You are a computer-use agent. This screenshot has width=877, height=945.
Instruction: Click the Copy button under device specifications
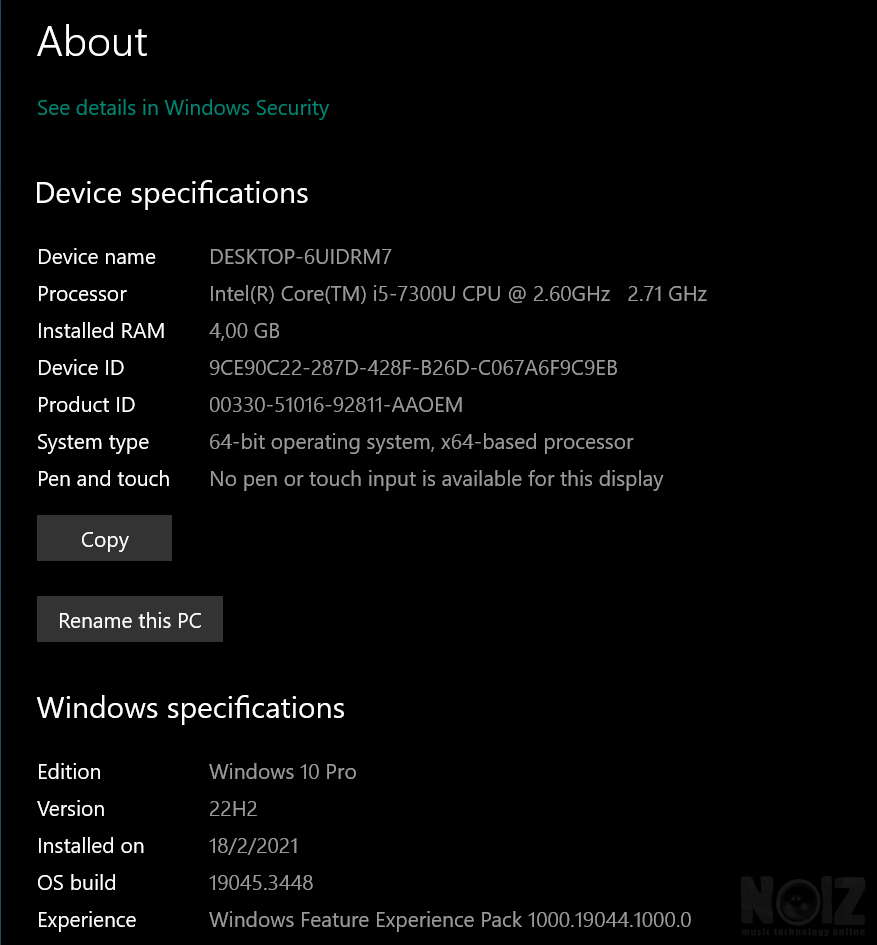(x=104, y=539)
